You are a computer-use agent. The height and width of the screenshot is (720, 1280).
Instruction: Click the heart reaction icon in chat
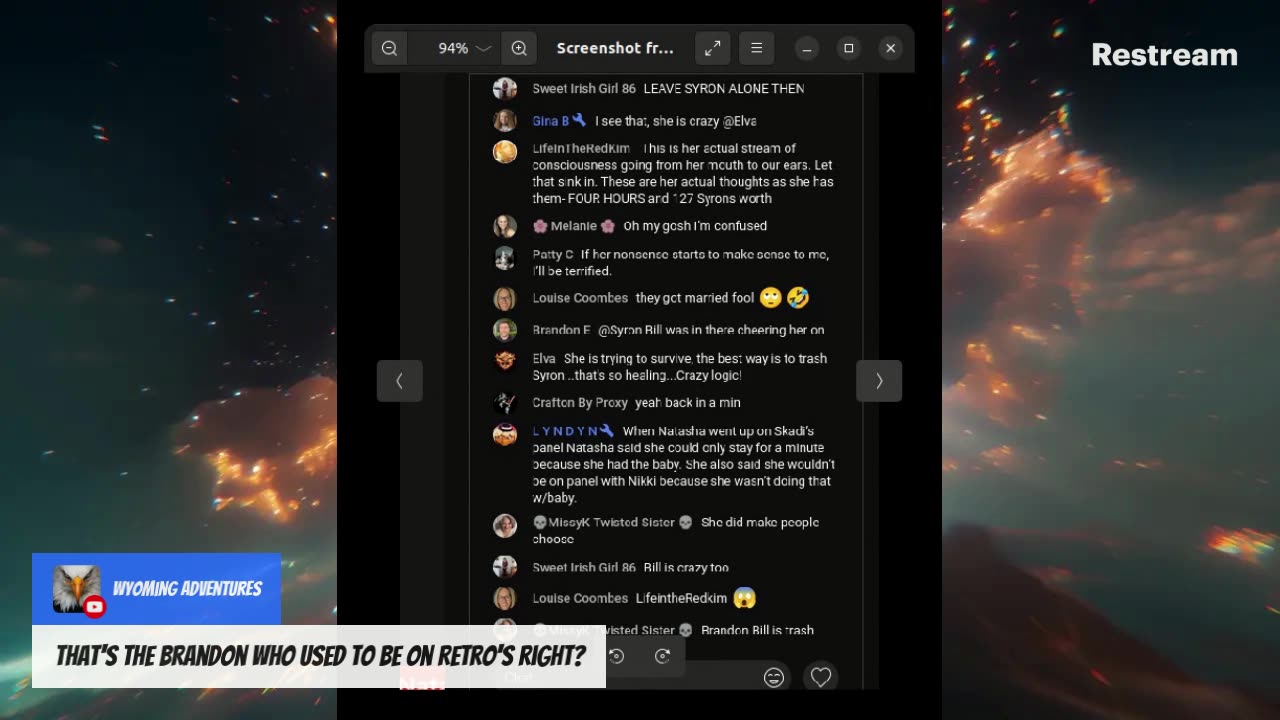pos(821,677)
